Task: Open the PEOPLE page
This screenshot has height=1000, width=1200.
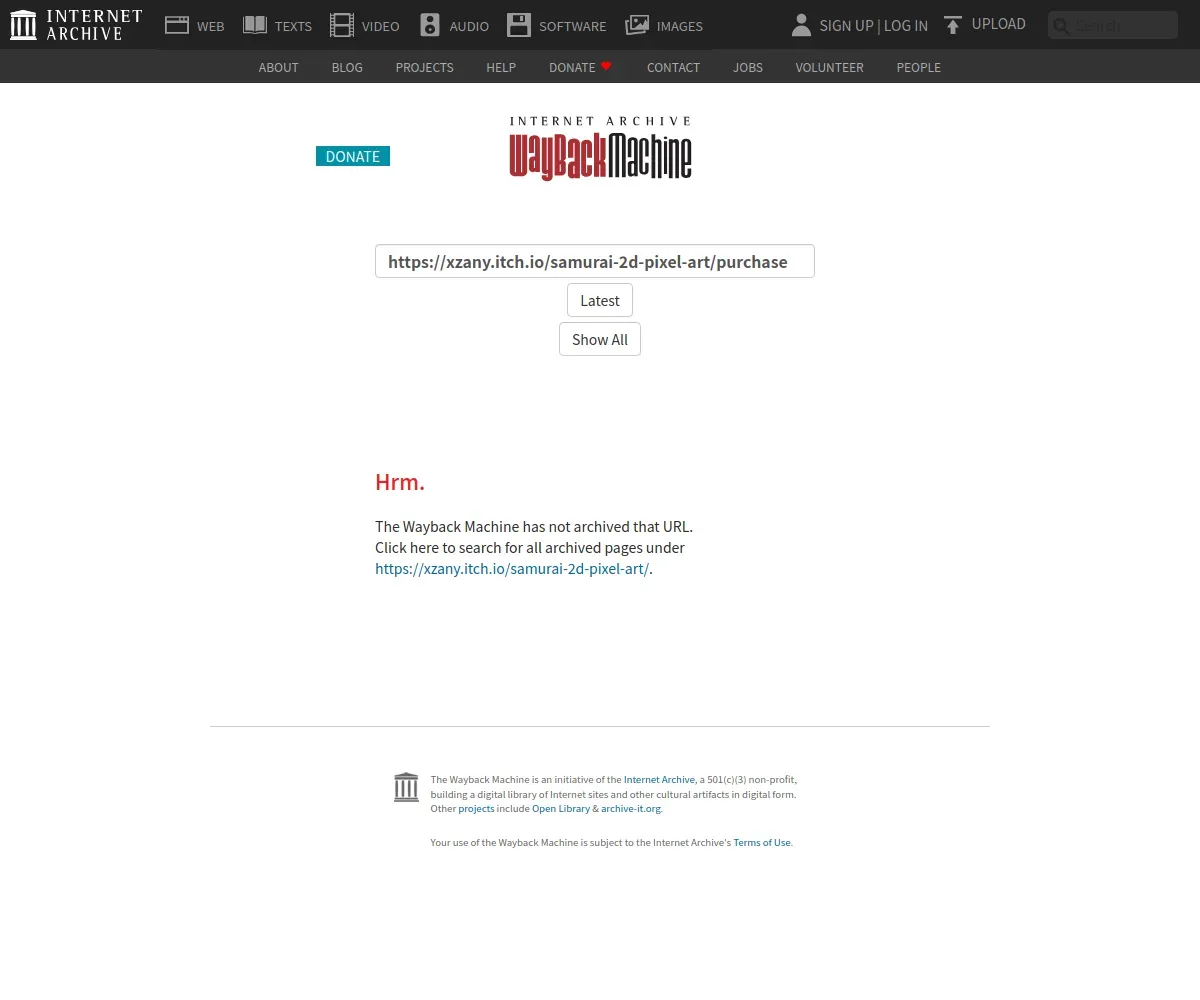Action: point(919,67)
